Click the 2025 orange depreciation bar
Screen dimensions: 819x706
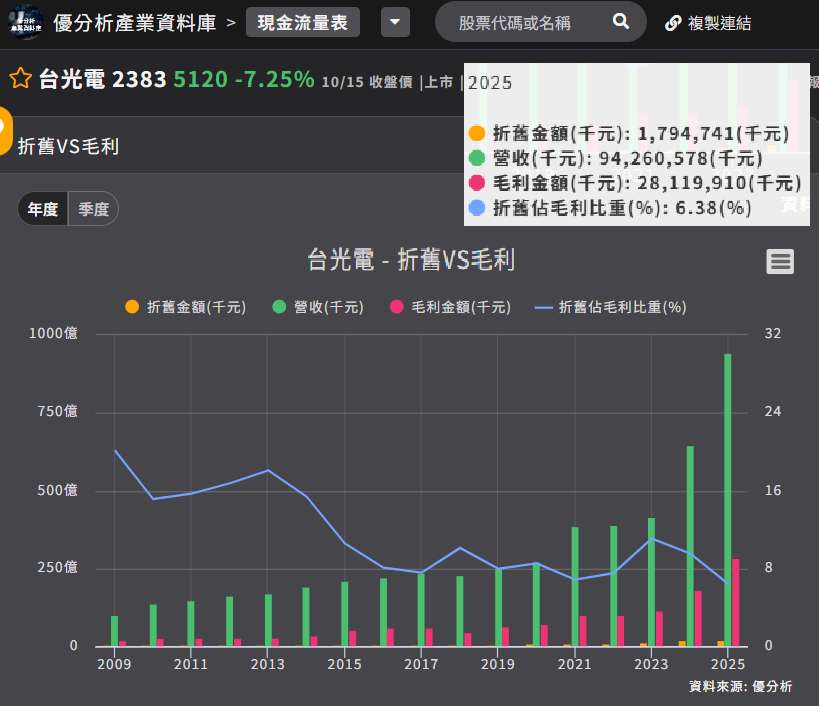tap(720, 643)
